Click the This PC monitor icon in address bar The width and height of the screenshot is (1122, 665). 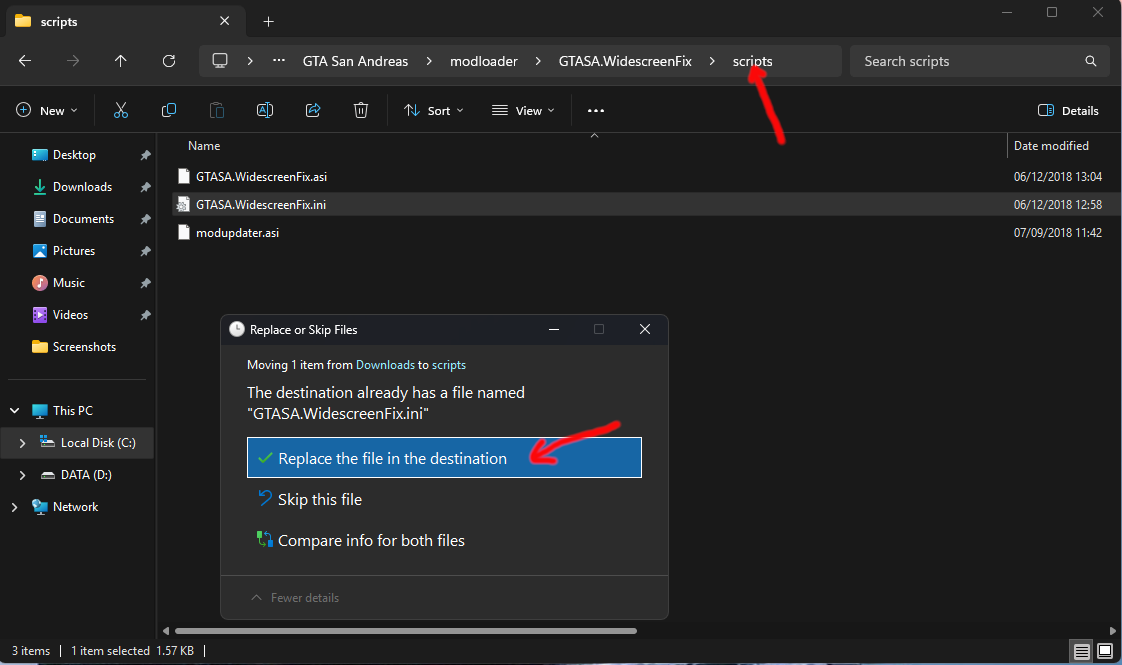(x=220, y=62)
